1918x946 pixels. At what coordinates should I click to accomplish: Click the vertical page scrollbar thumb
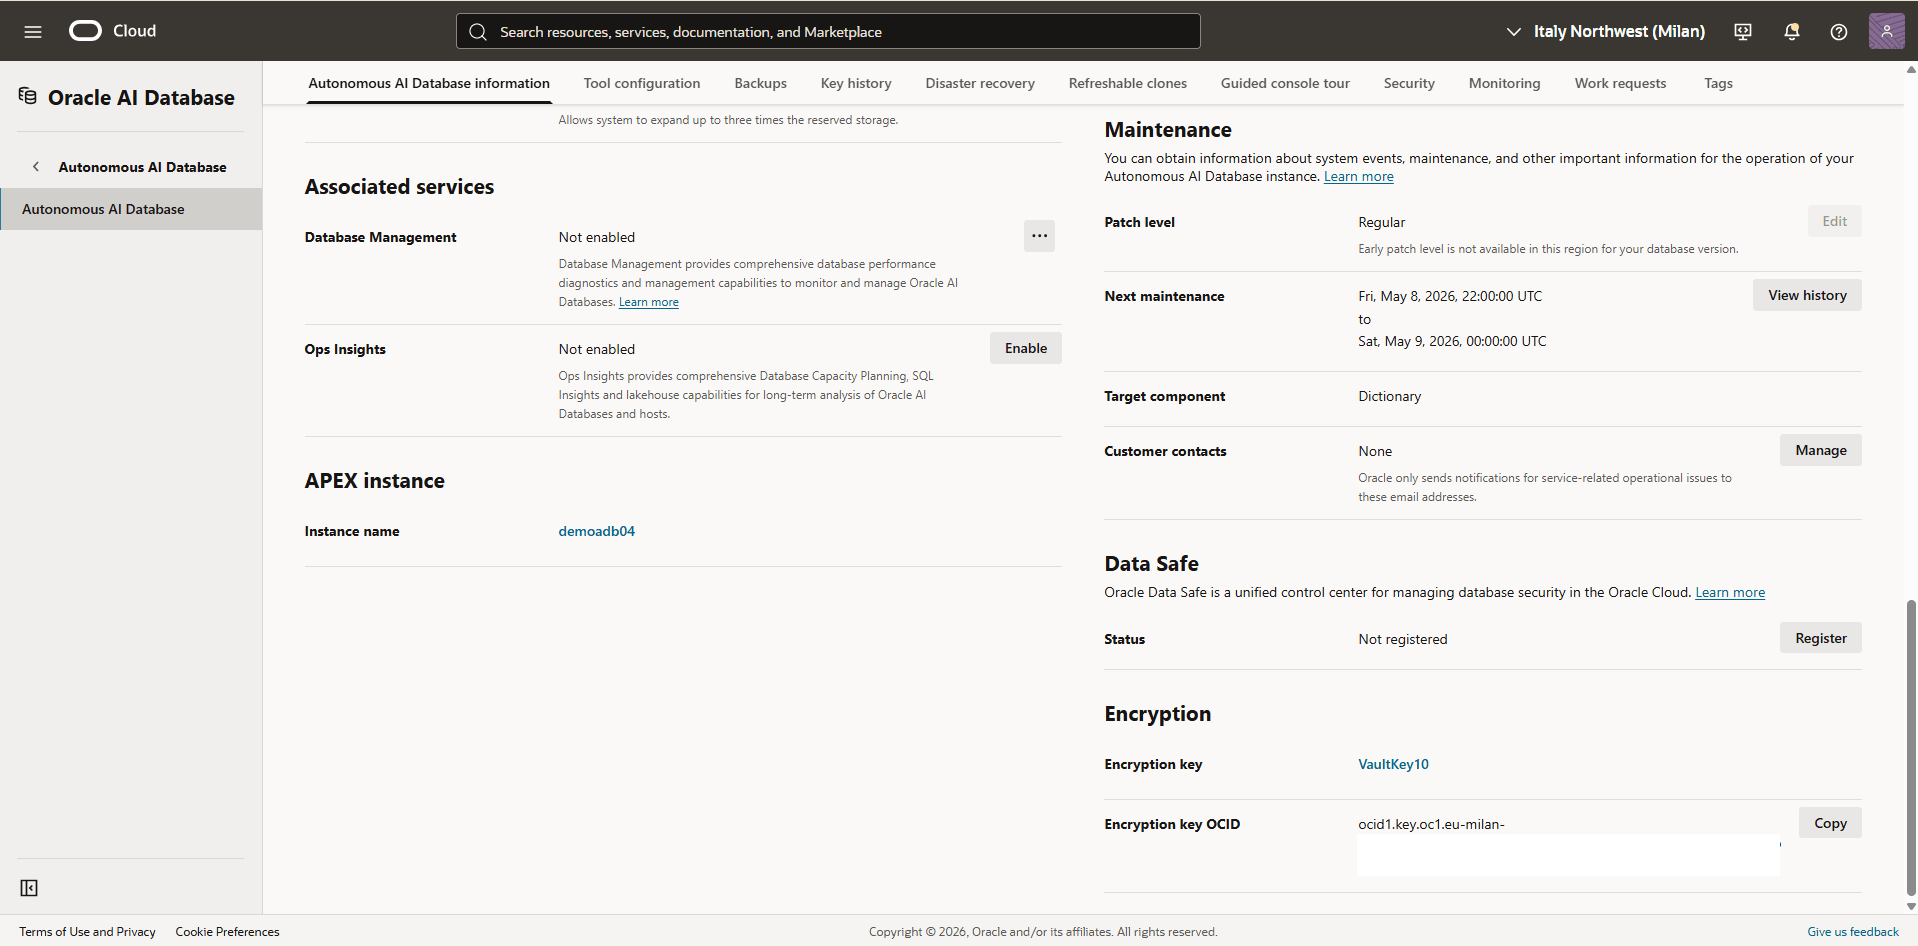1911,747
